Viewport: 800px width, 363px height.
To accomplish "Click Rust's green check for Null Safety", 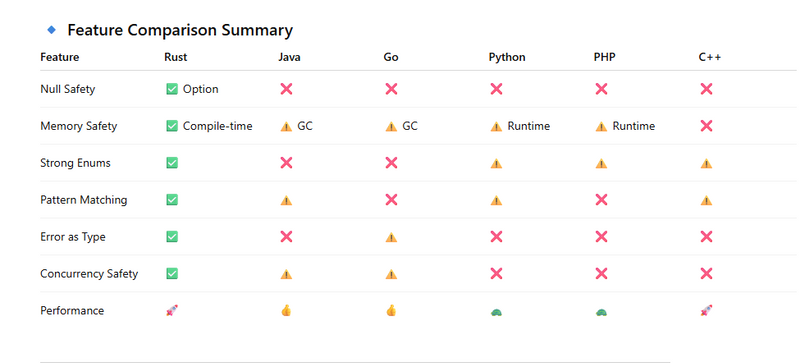I will (172, 89).
